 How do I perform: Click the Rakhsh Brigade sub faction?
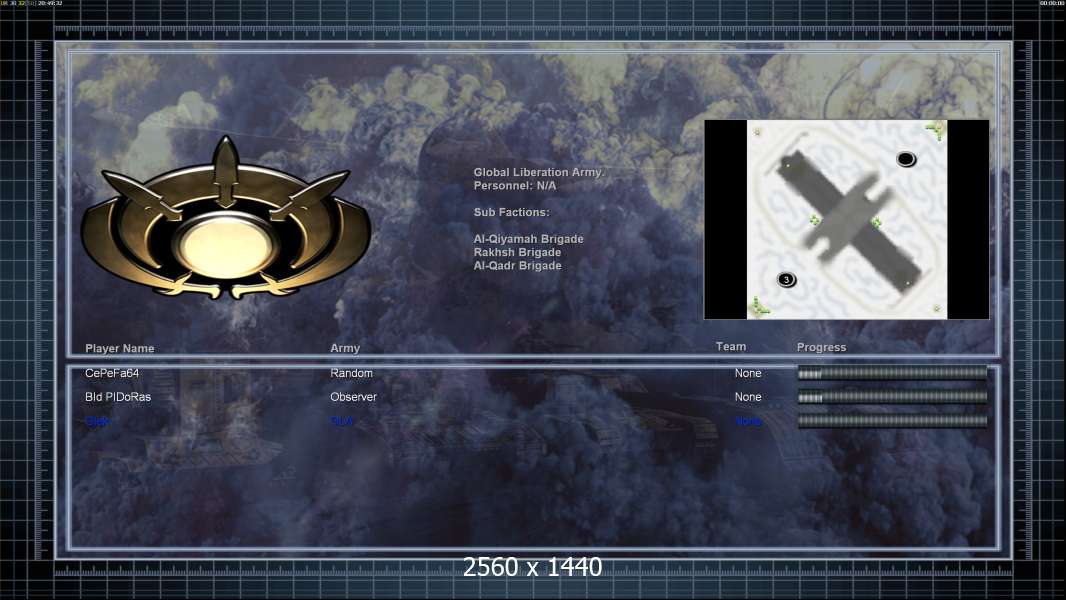517,252
